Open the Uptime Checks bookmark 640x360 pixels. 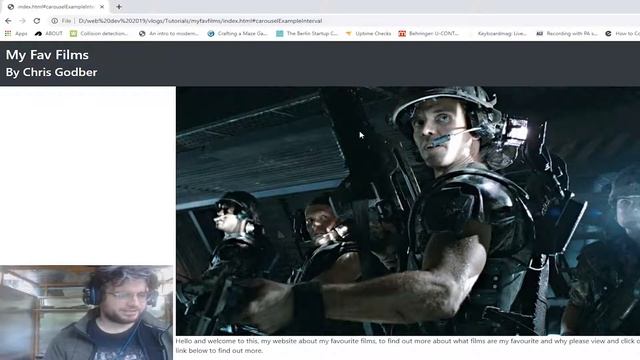(368, 33)
